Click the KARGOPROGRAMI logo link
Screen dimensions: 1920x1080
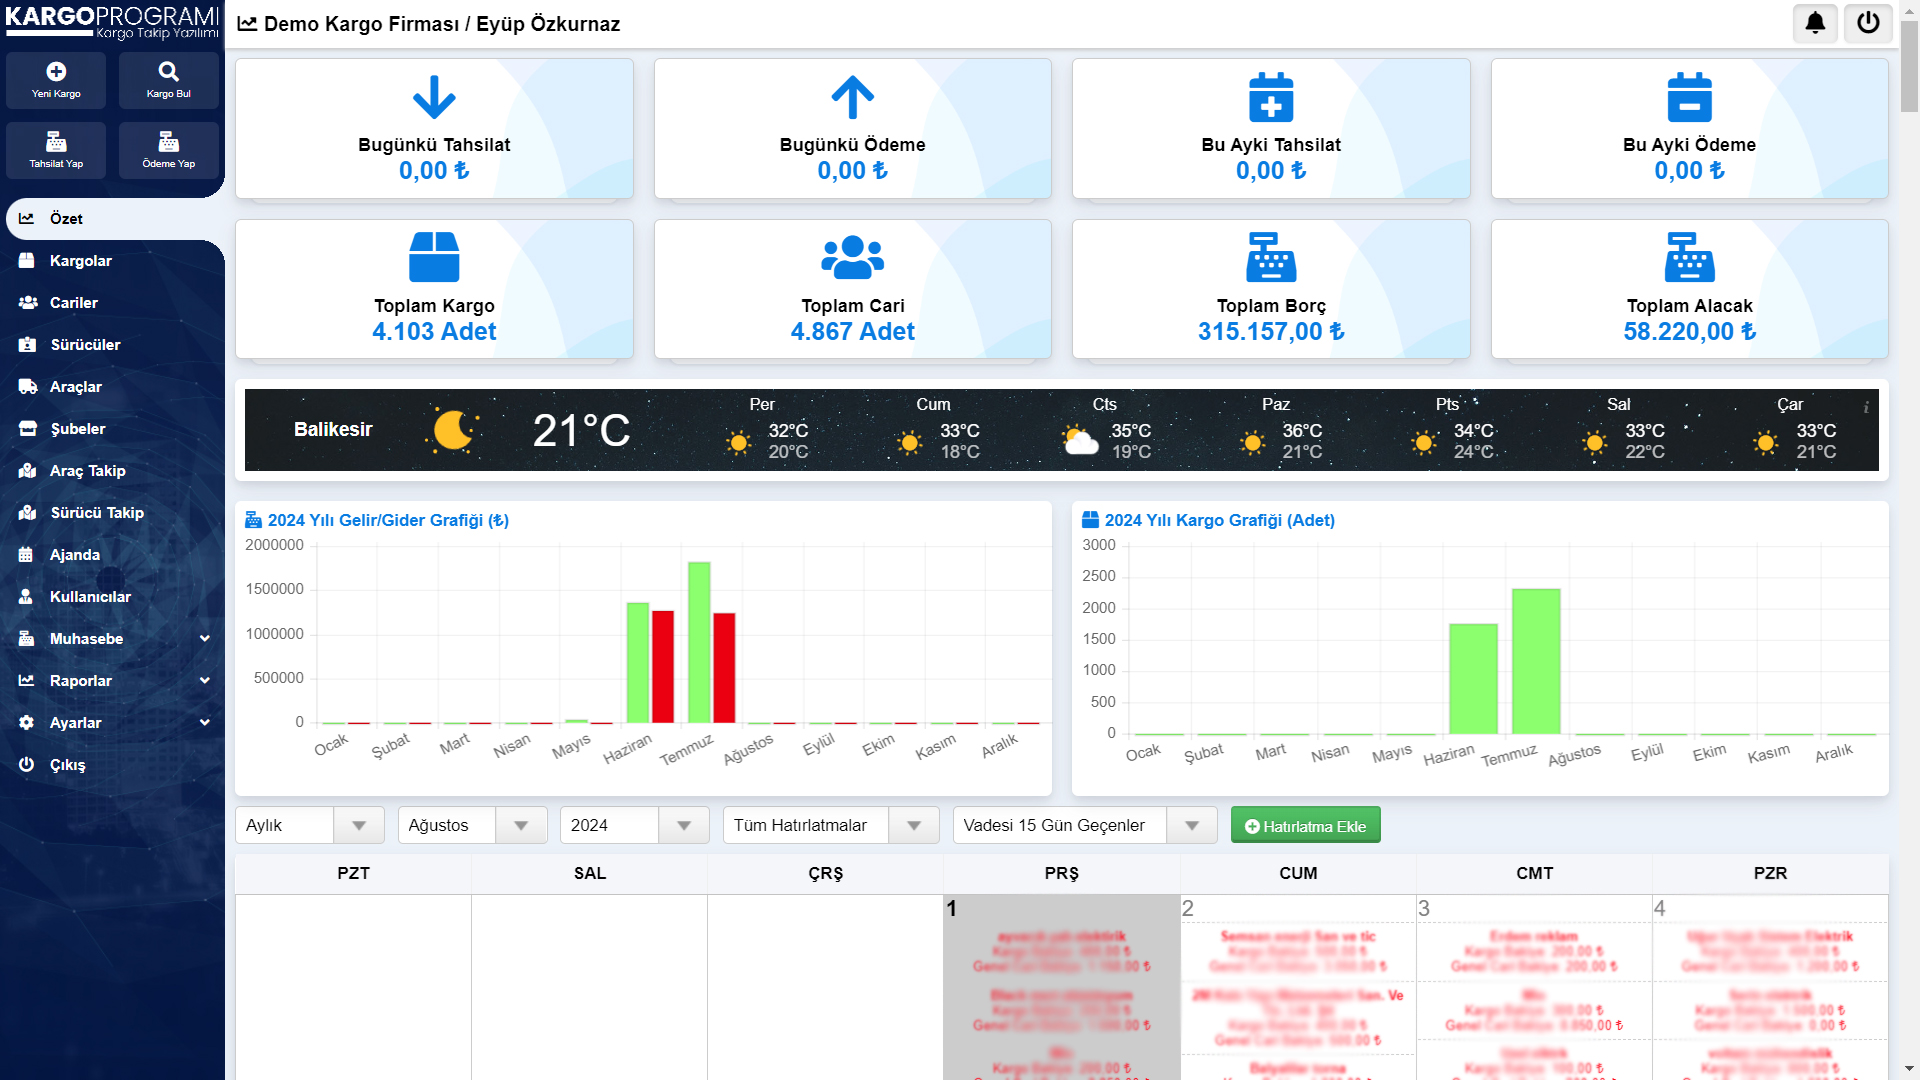[112, 22]
